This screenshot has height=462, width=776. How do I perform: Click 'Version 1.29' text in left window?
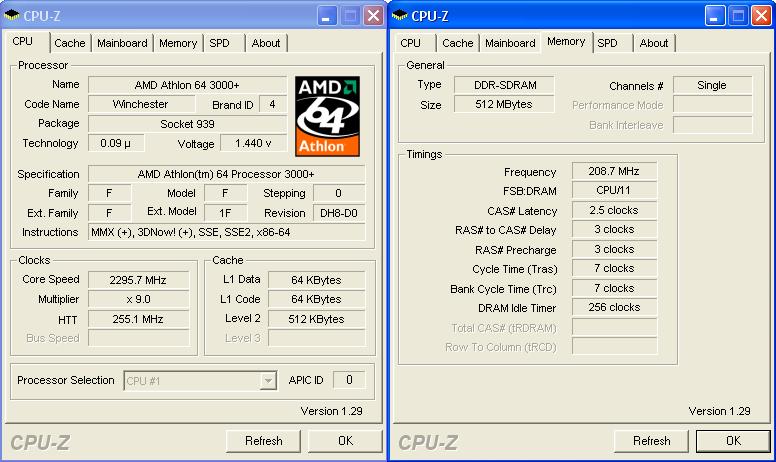[x=332, y=411]
